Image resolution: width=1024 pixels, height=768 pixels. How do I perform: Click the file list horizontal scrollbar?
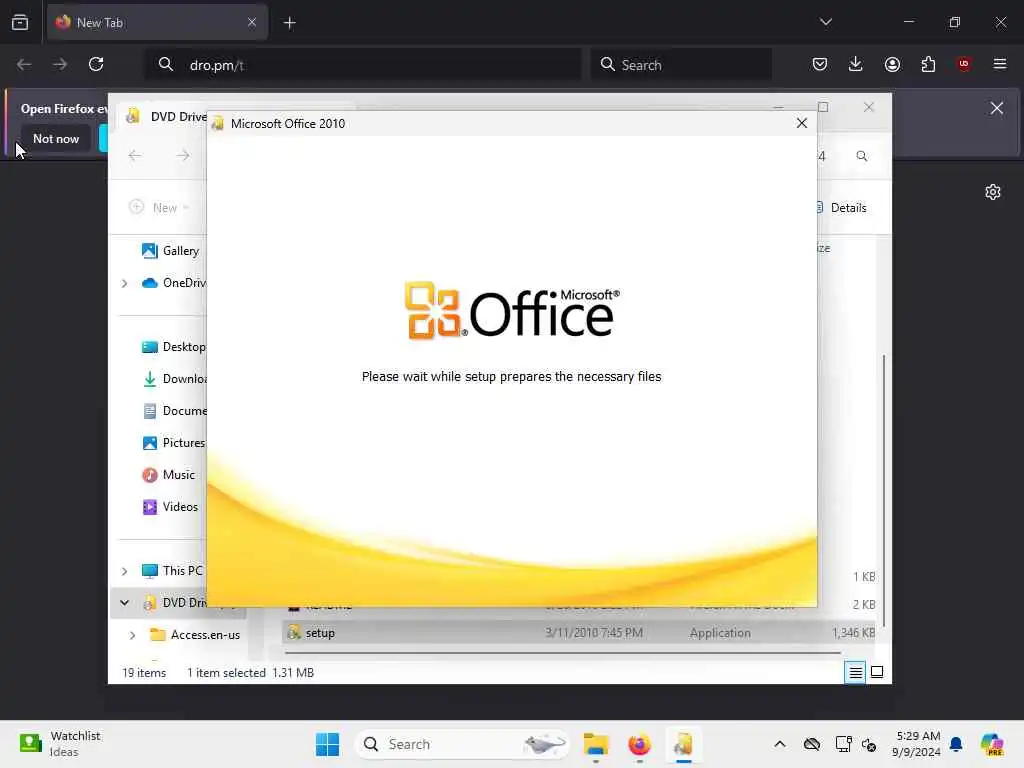tap(562, 652)
